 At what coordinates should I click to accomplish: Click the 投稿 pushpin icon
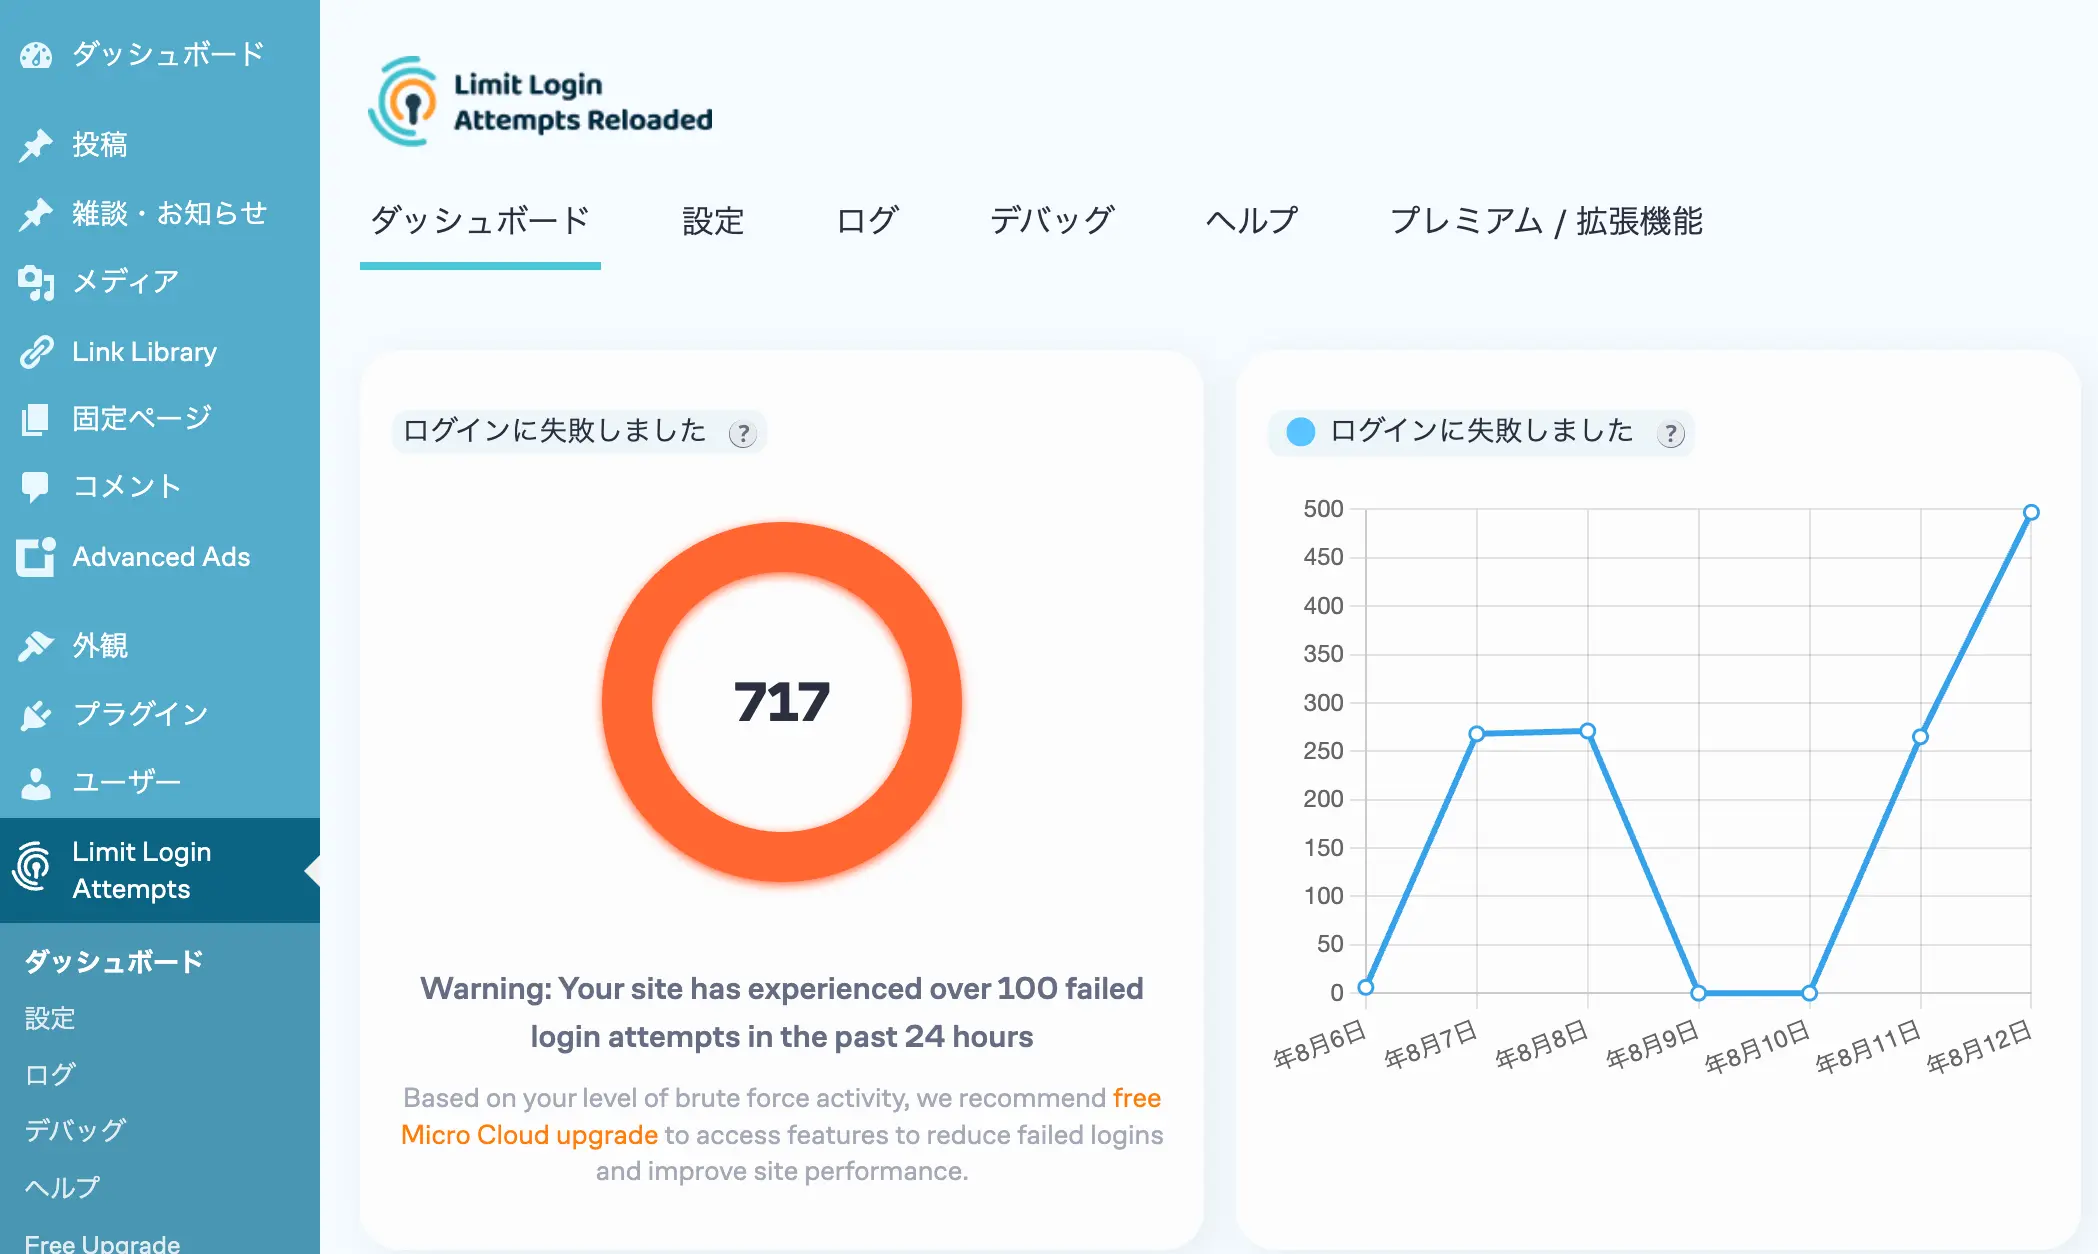click(36, 145)
